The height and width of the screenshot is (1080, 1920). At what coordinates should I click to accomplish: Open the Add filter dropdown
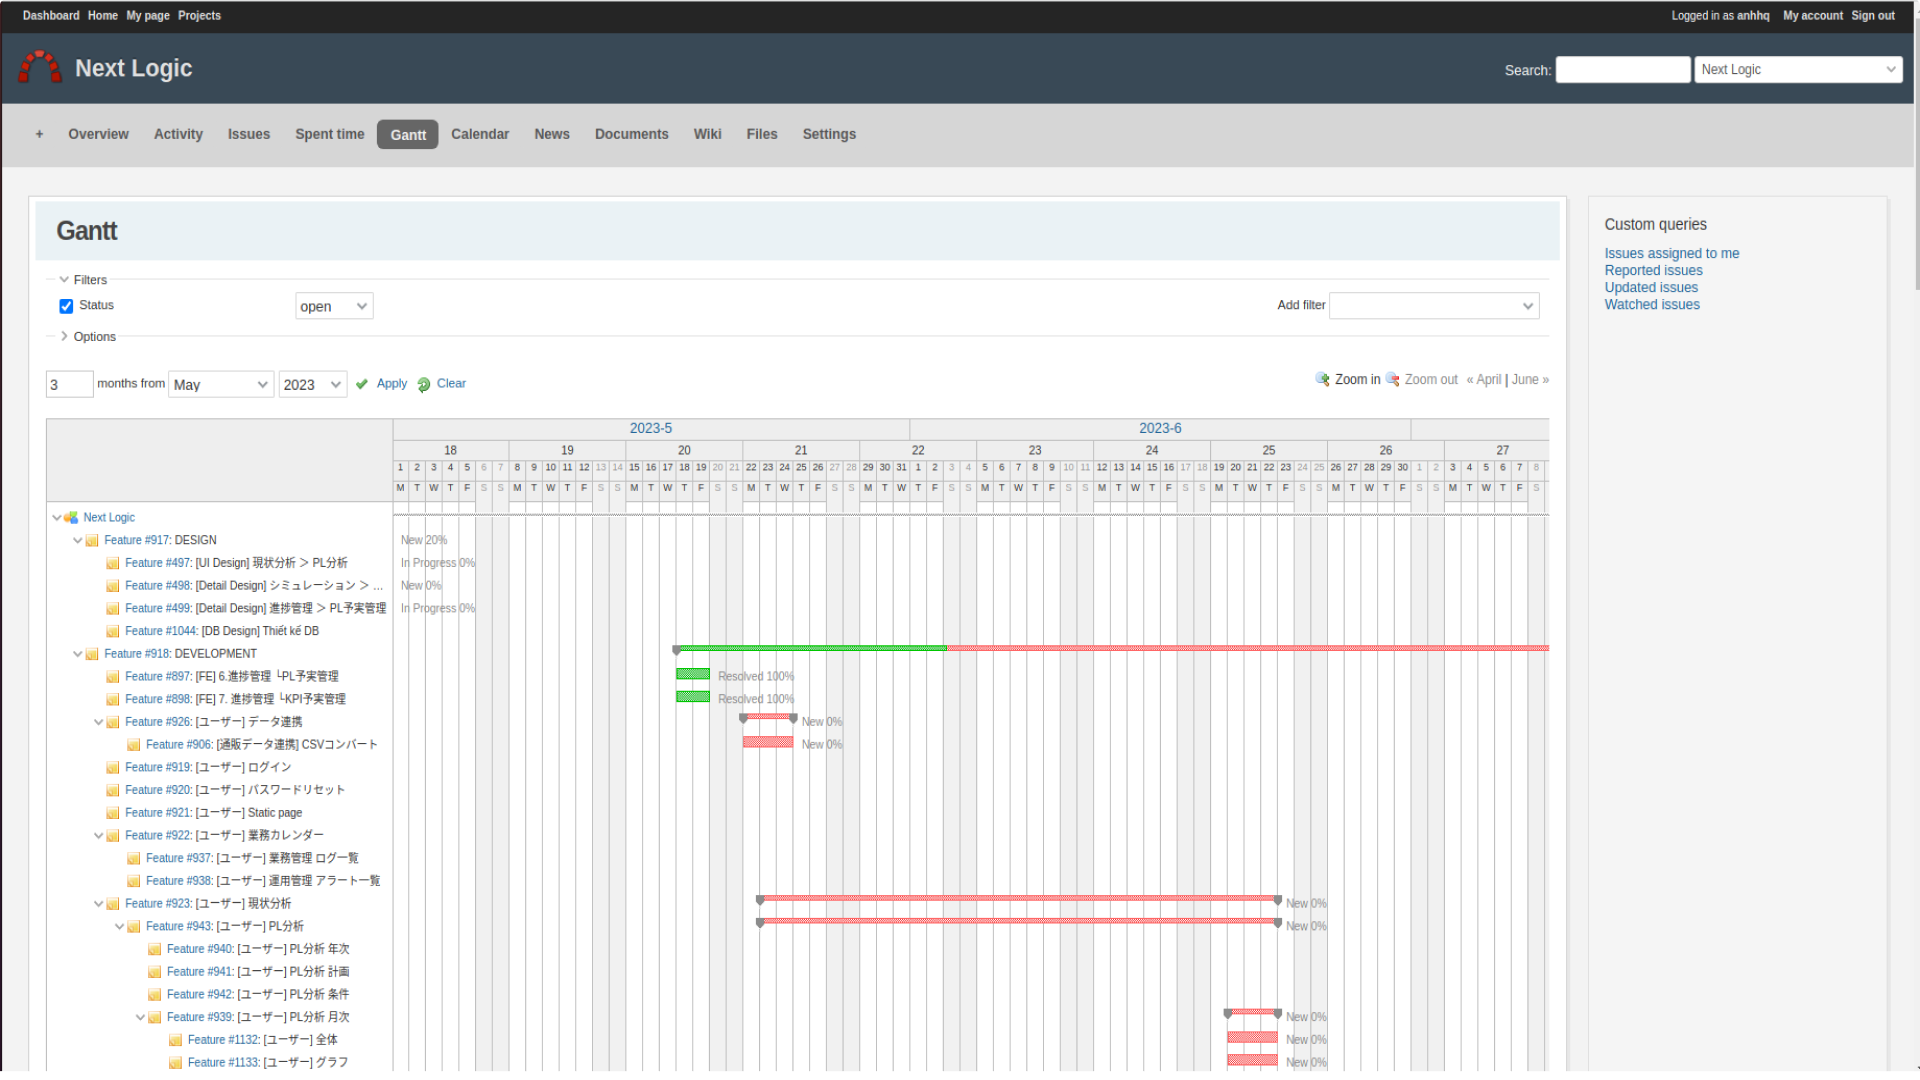coord(1433,306)
